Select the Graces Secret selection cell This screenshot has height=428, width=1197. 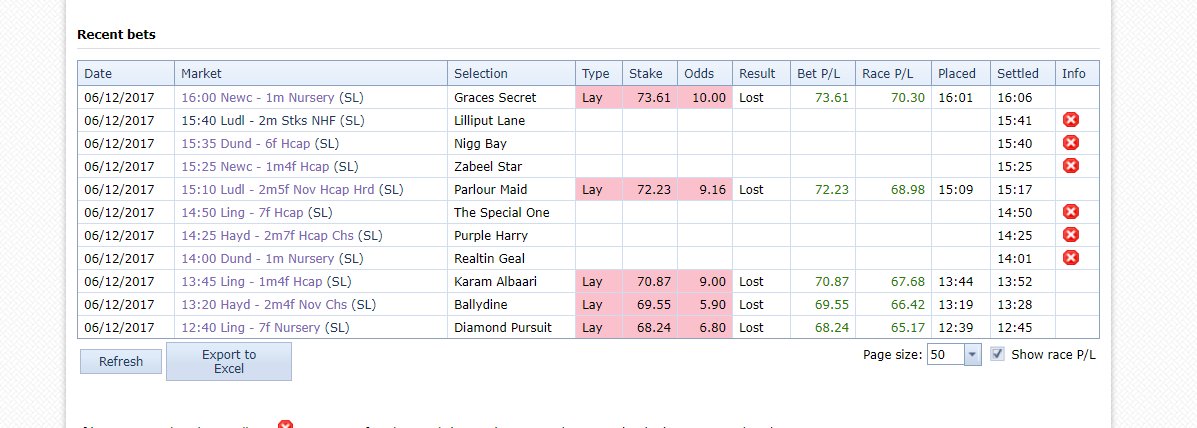(511, 98)
